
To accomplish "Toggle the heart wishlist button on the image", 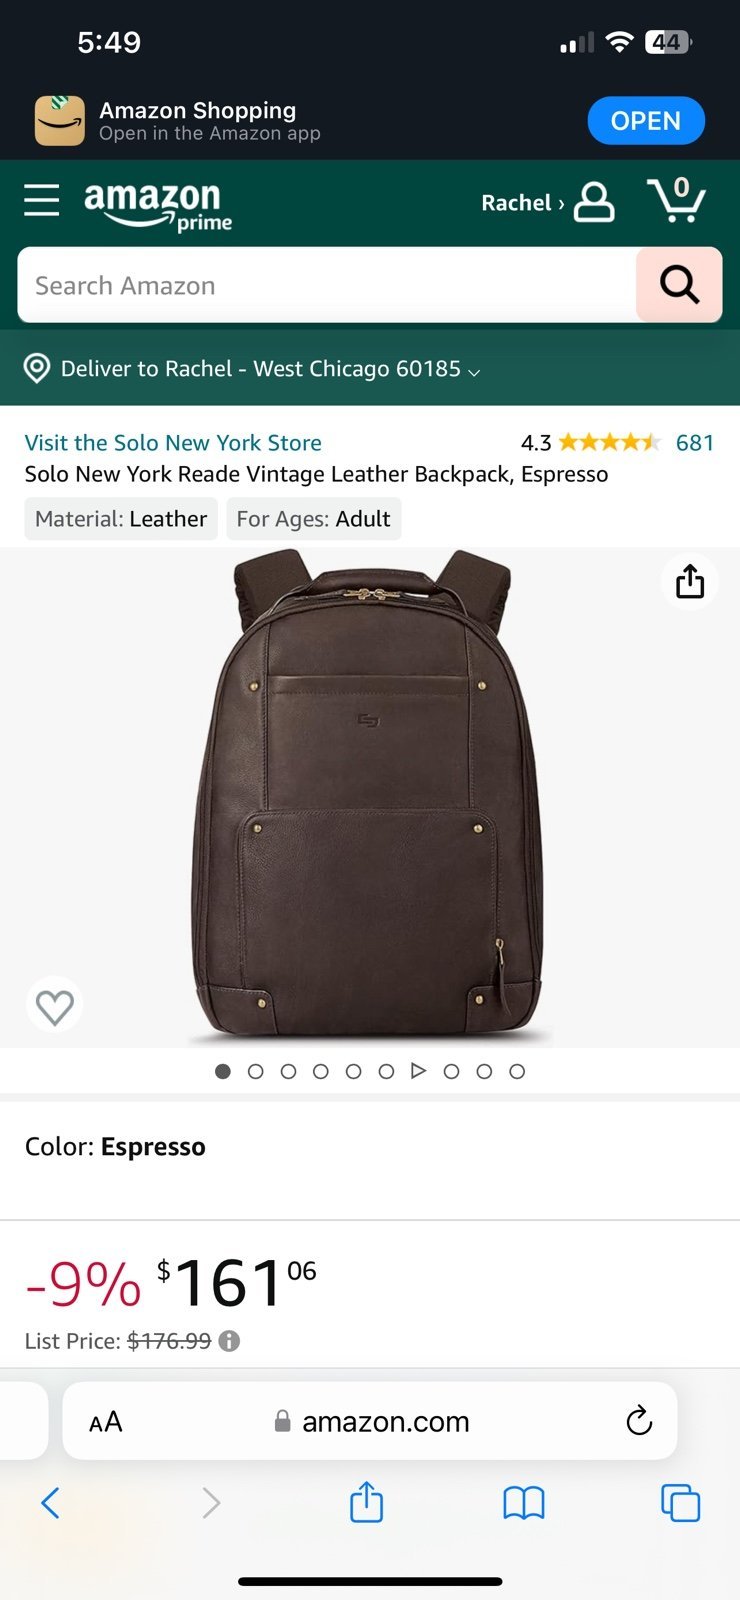I will tap(55, 1006).
